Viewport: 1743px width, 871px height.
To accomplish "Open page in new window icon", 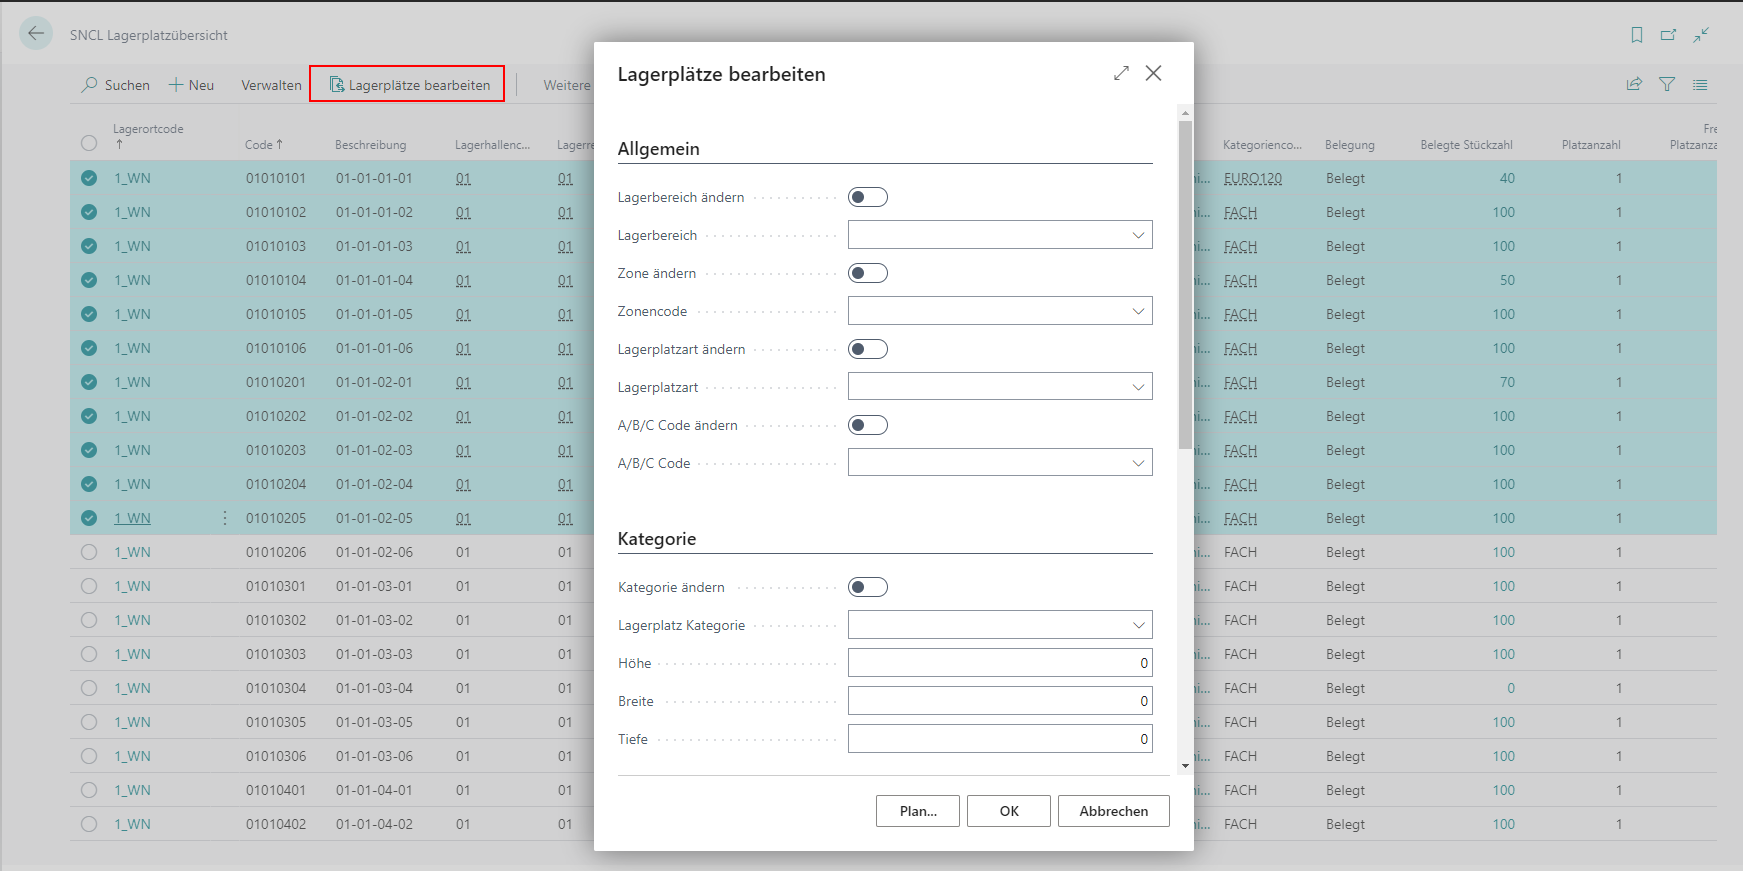I will tap(1668, 35).
